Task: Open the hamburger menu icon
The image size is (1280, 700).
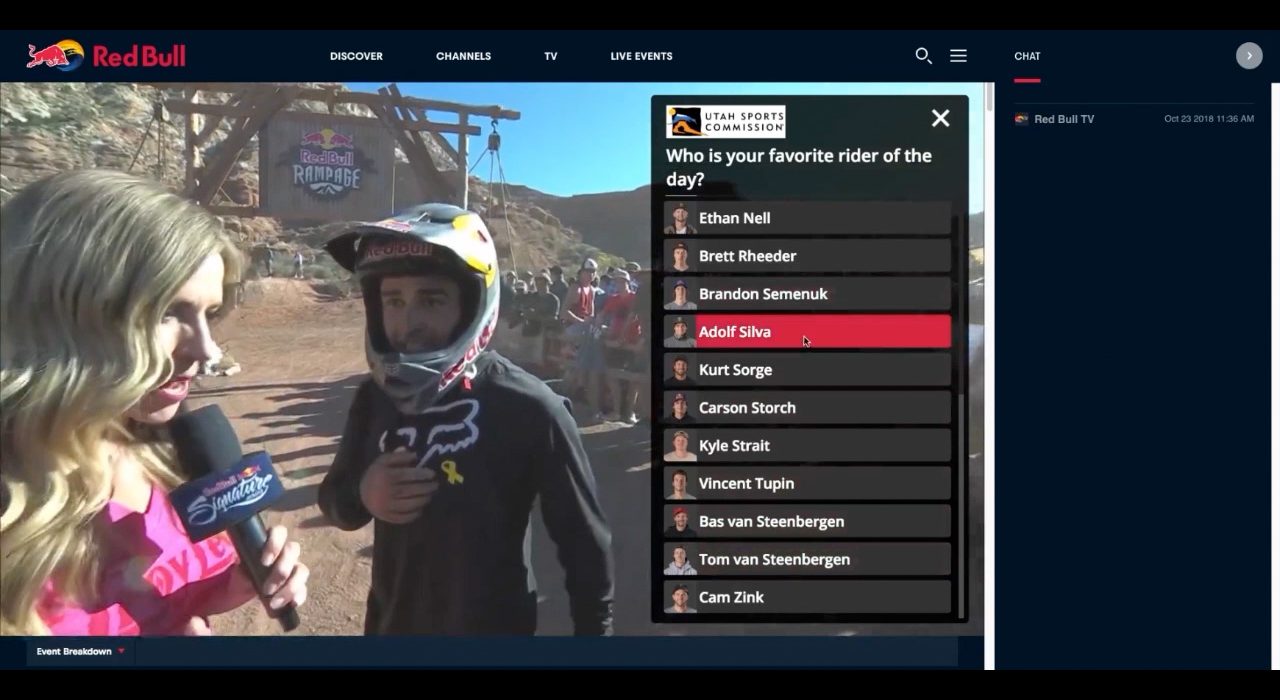Action: click(x=958, y=56)
